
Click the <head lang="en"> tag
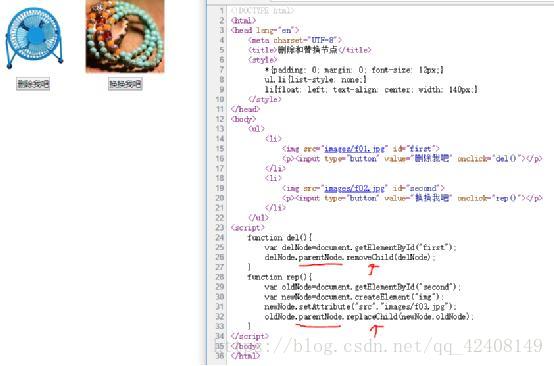click(265, 30)
